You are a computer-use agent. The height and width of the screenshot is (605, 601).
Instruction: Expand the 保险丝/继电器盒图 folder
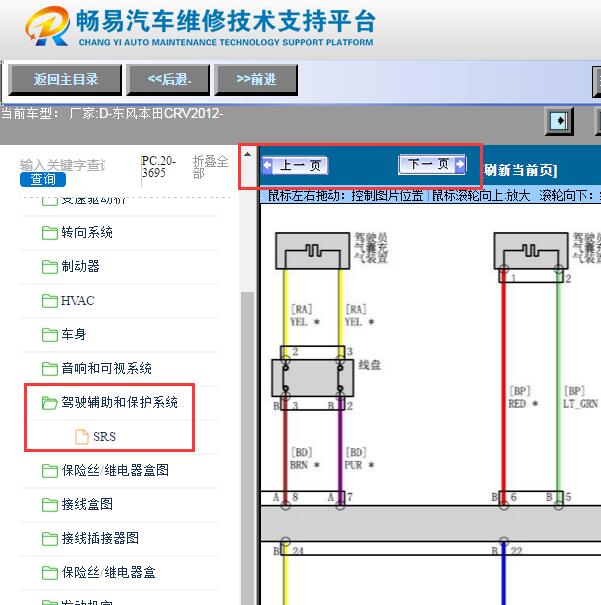point(115,470)
